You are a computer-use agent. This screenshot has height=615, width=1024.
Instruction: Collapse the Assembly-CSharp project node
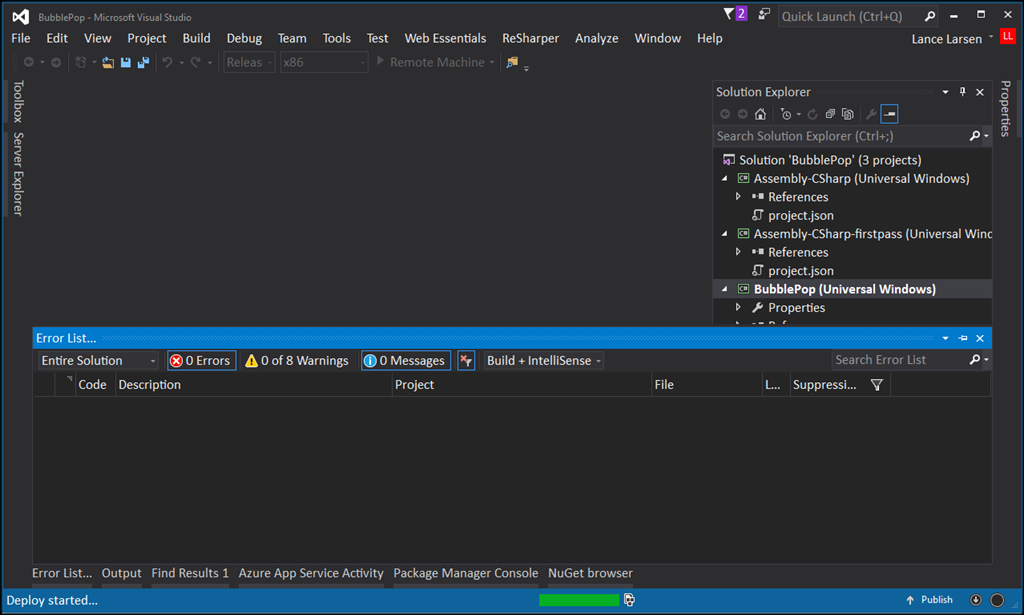724,178
